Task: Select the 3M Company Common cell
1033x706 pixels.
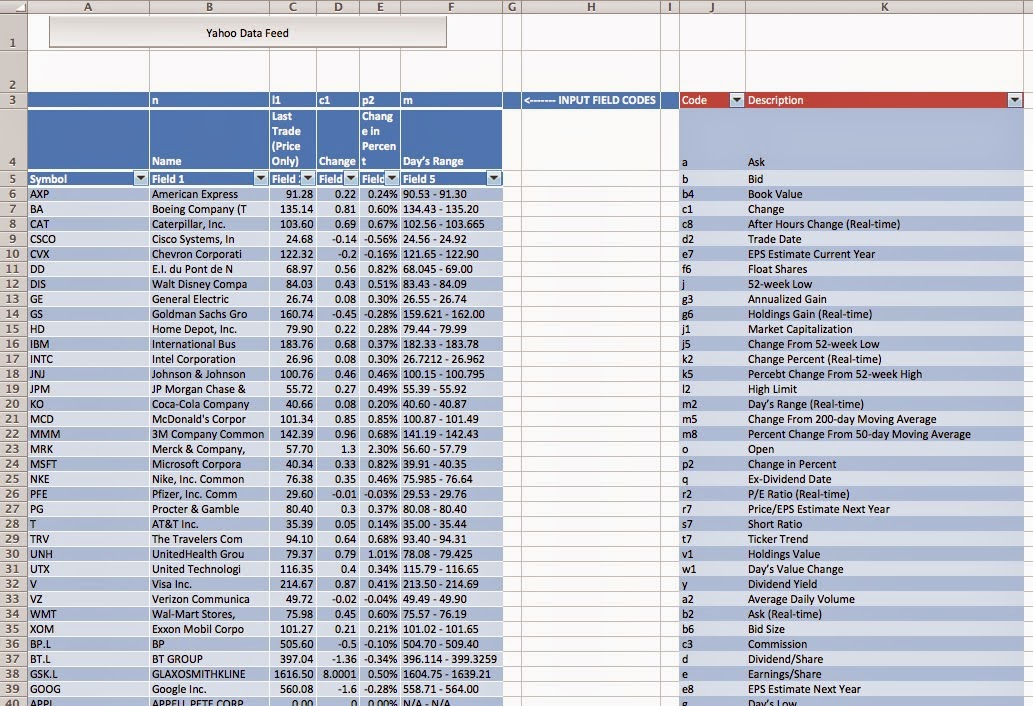Action: [209, 434]
